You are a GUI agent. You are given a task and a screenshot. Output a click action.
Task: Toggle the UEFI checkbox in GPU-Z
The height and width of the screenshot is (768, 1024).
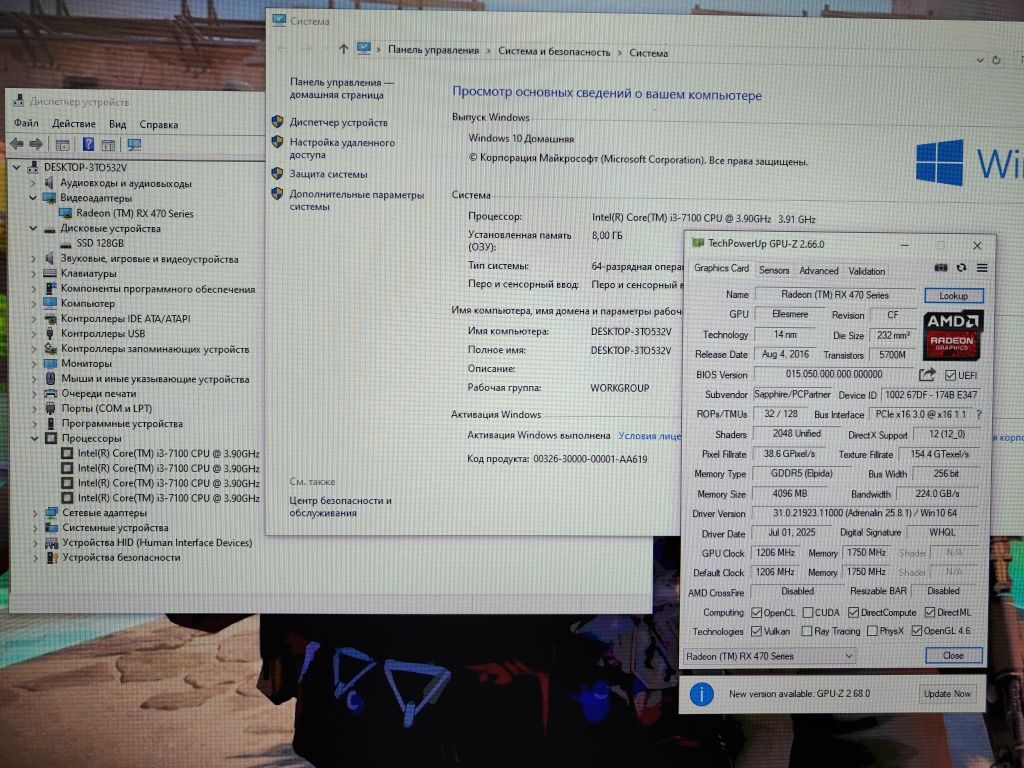click(x=950, y=376)
